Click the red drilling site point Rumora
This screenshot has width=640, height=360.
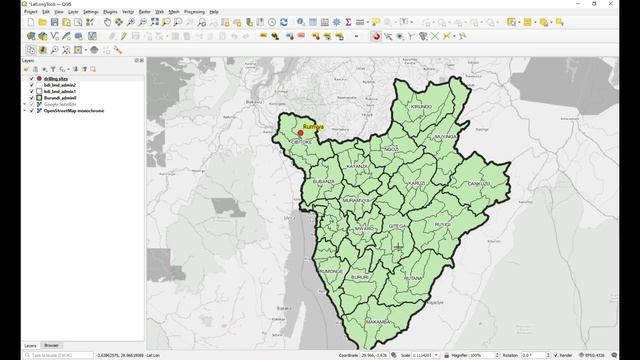[300, 133]
